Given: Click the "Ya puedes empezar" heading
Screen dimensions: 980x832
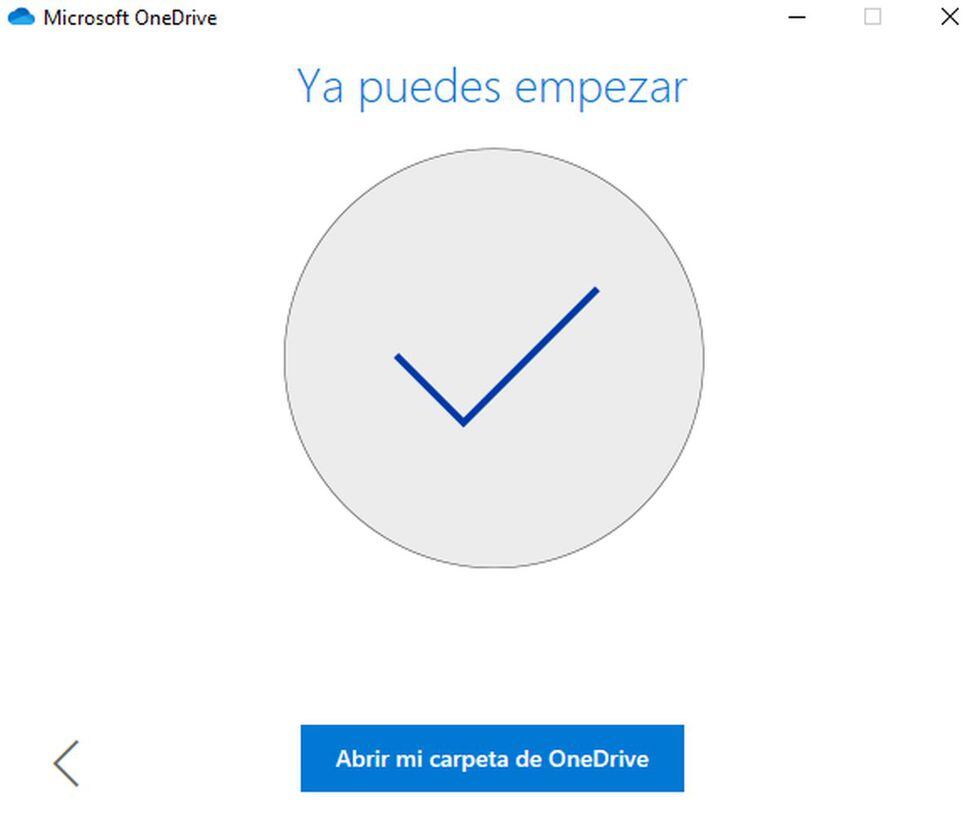Looking at the screenshot, I should point(492,87).
